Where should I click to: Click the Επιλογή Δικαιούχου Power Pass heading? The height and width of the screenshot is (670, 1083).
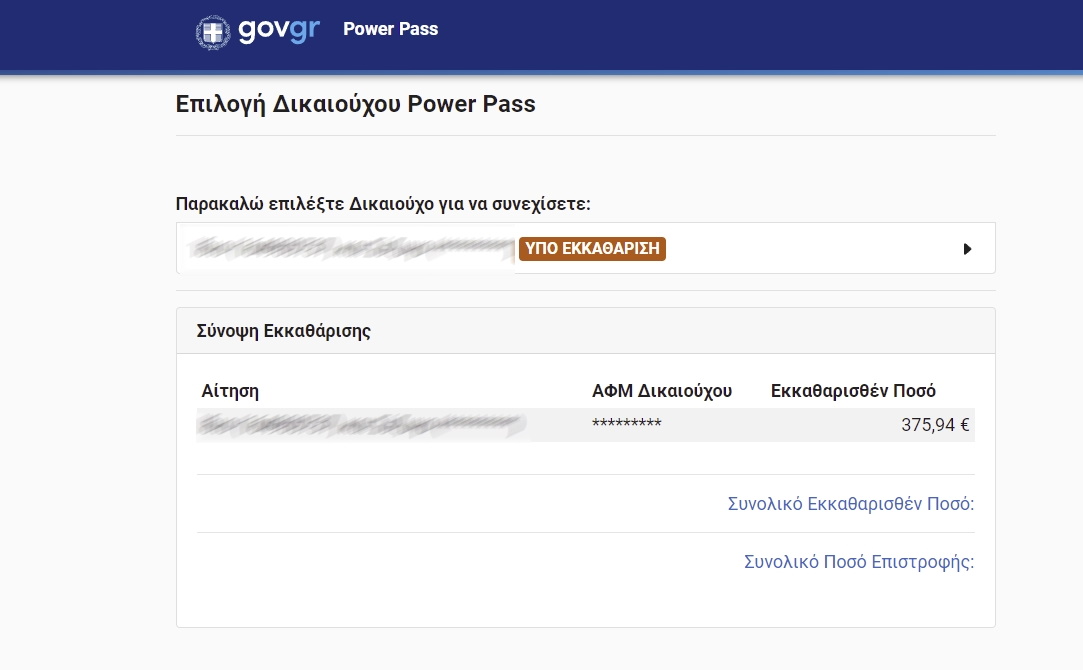356,104
